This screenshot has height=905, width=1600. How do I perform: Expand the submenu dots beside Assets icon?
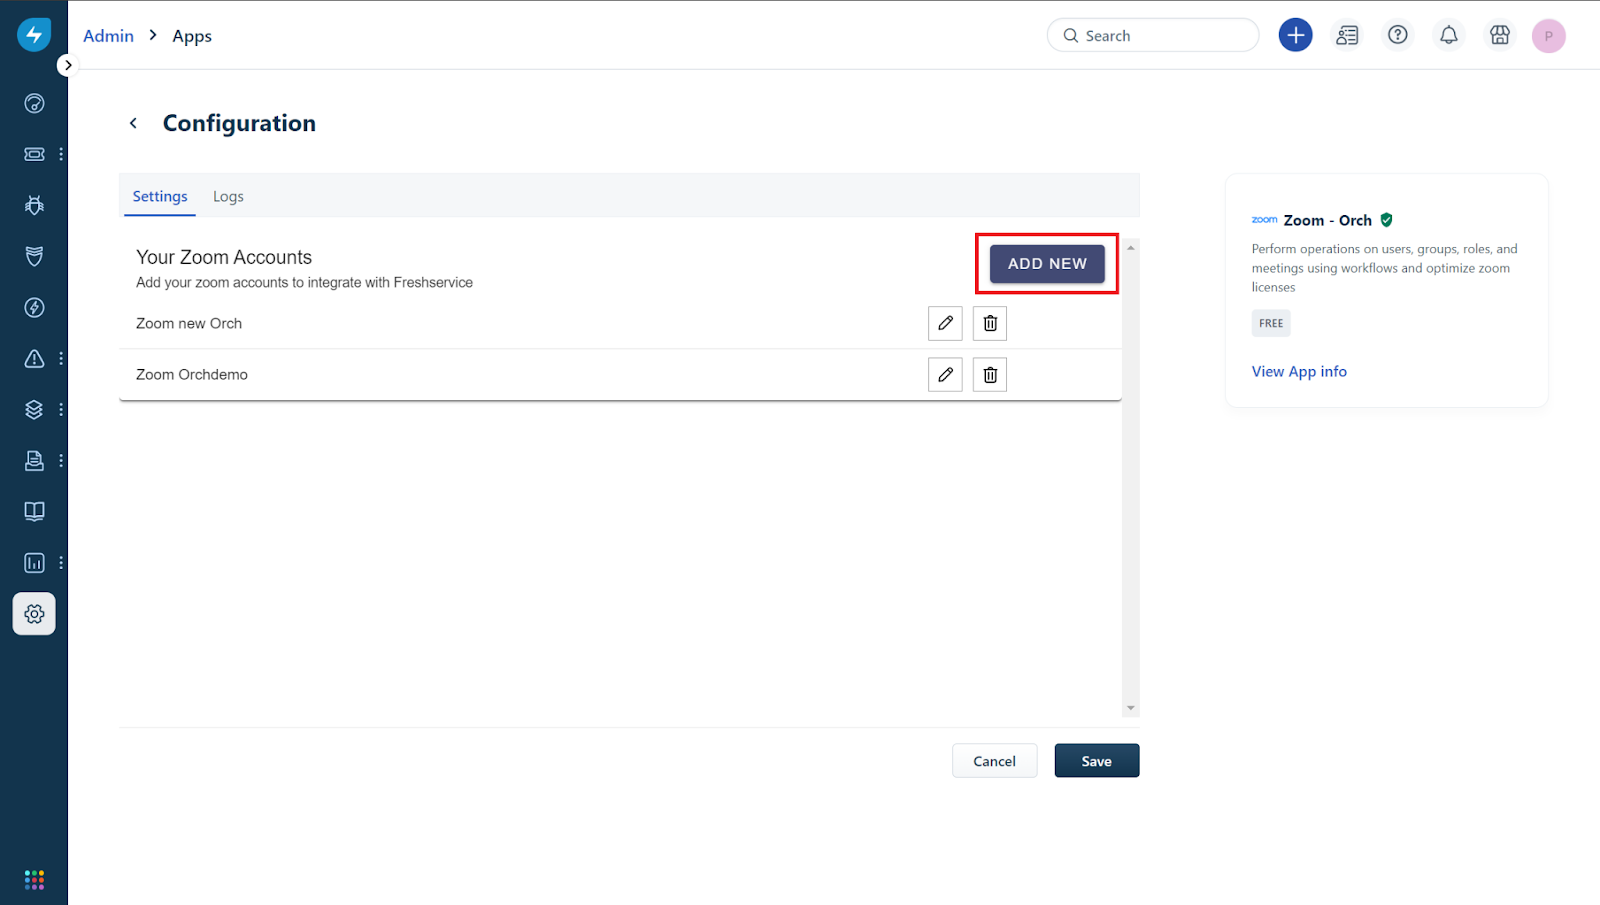61,409
